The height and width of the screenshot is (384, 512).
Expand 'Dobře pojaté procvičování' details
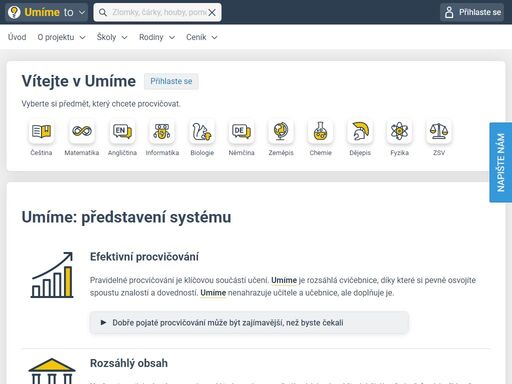pyautogui.click(x=249, y=322)
